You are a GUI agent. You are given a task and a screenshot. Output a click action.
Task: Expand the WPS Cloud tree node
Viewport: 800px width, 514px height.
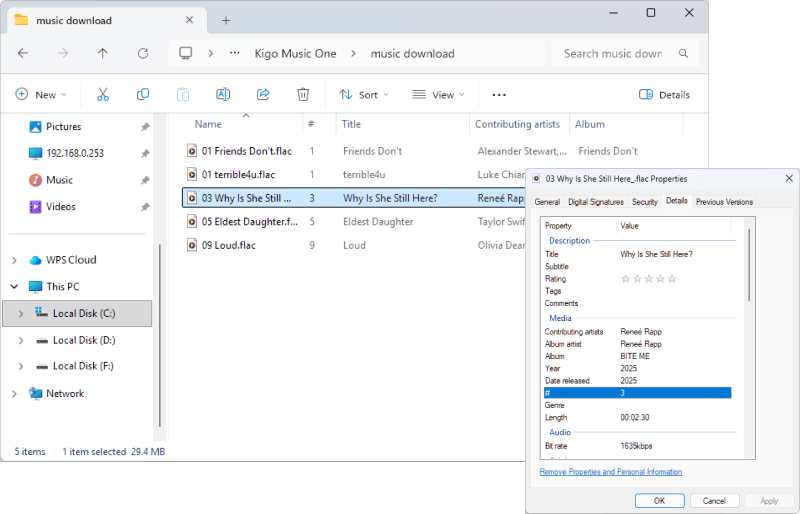[14, 260]
